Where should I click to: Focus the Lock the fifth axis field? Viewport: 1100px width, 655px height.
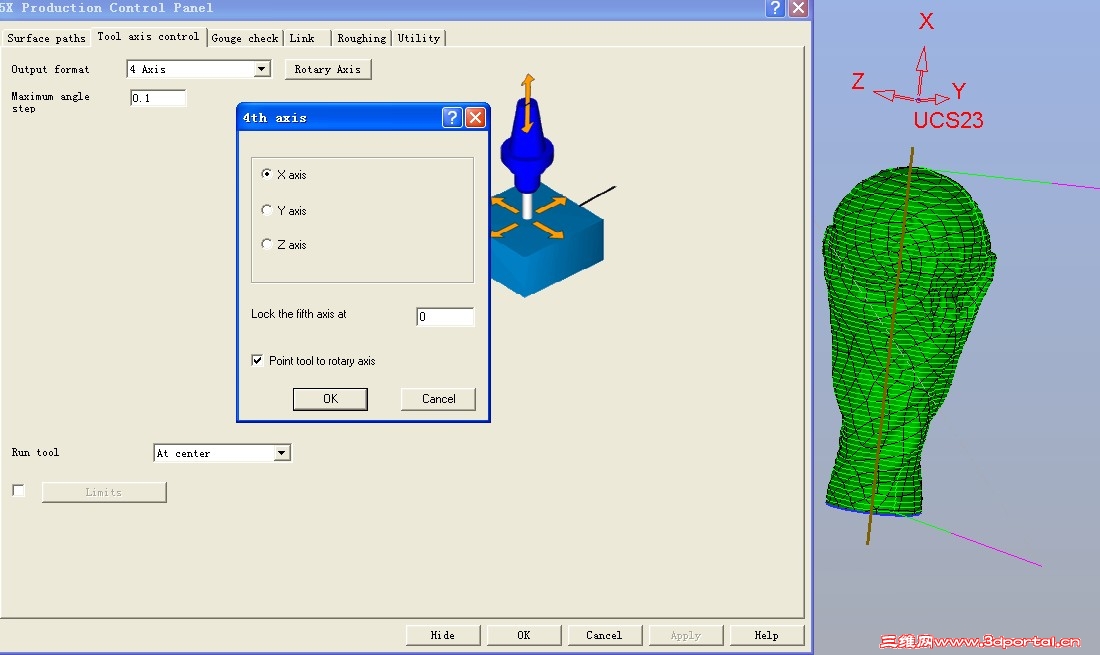point(445,317)
